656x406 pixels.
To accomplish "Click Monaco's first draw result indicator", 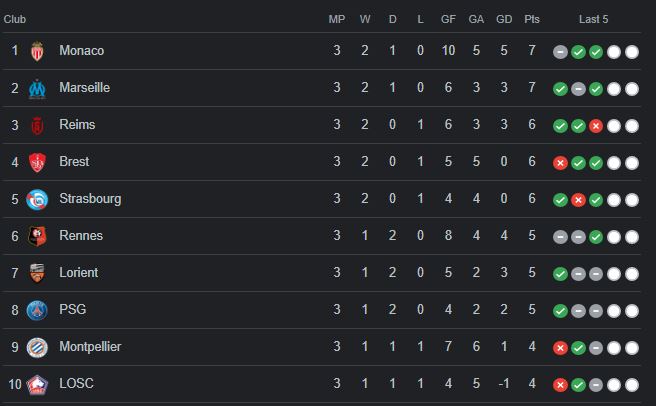I will (560, 52).
